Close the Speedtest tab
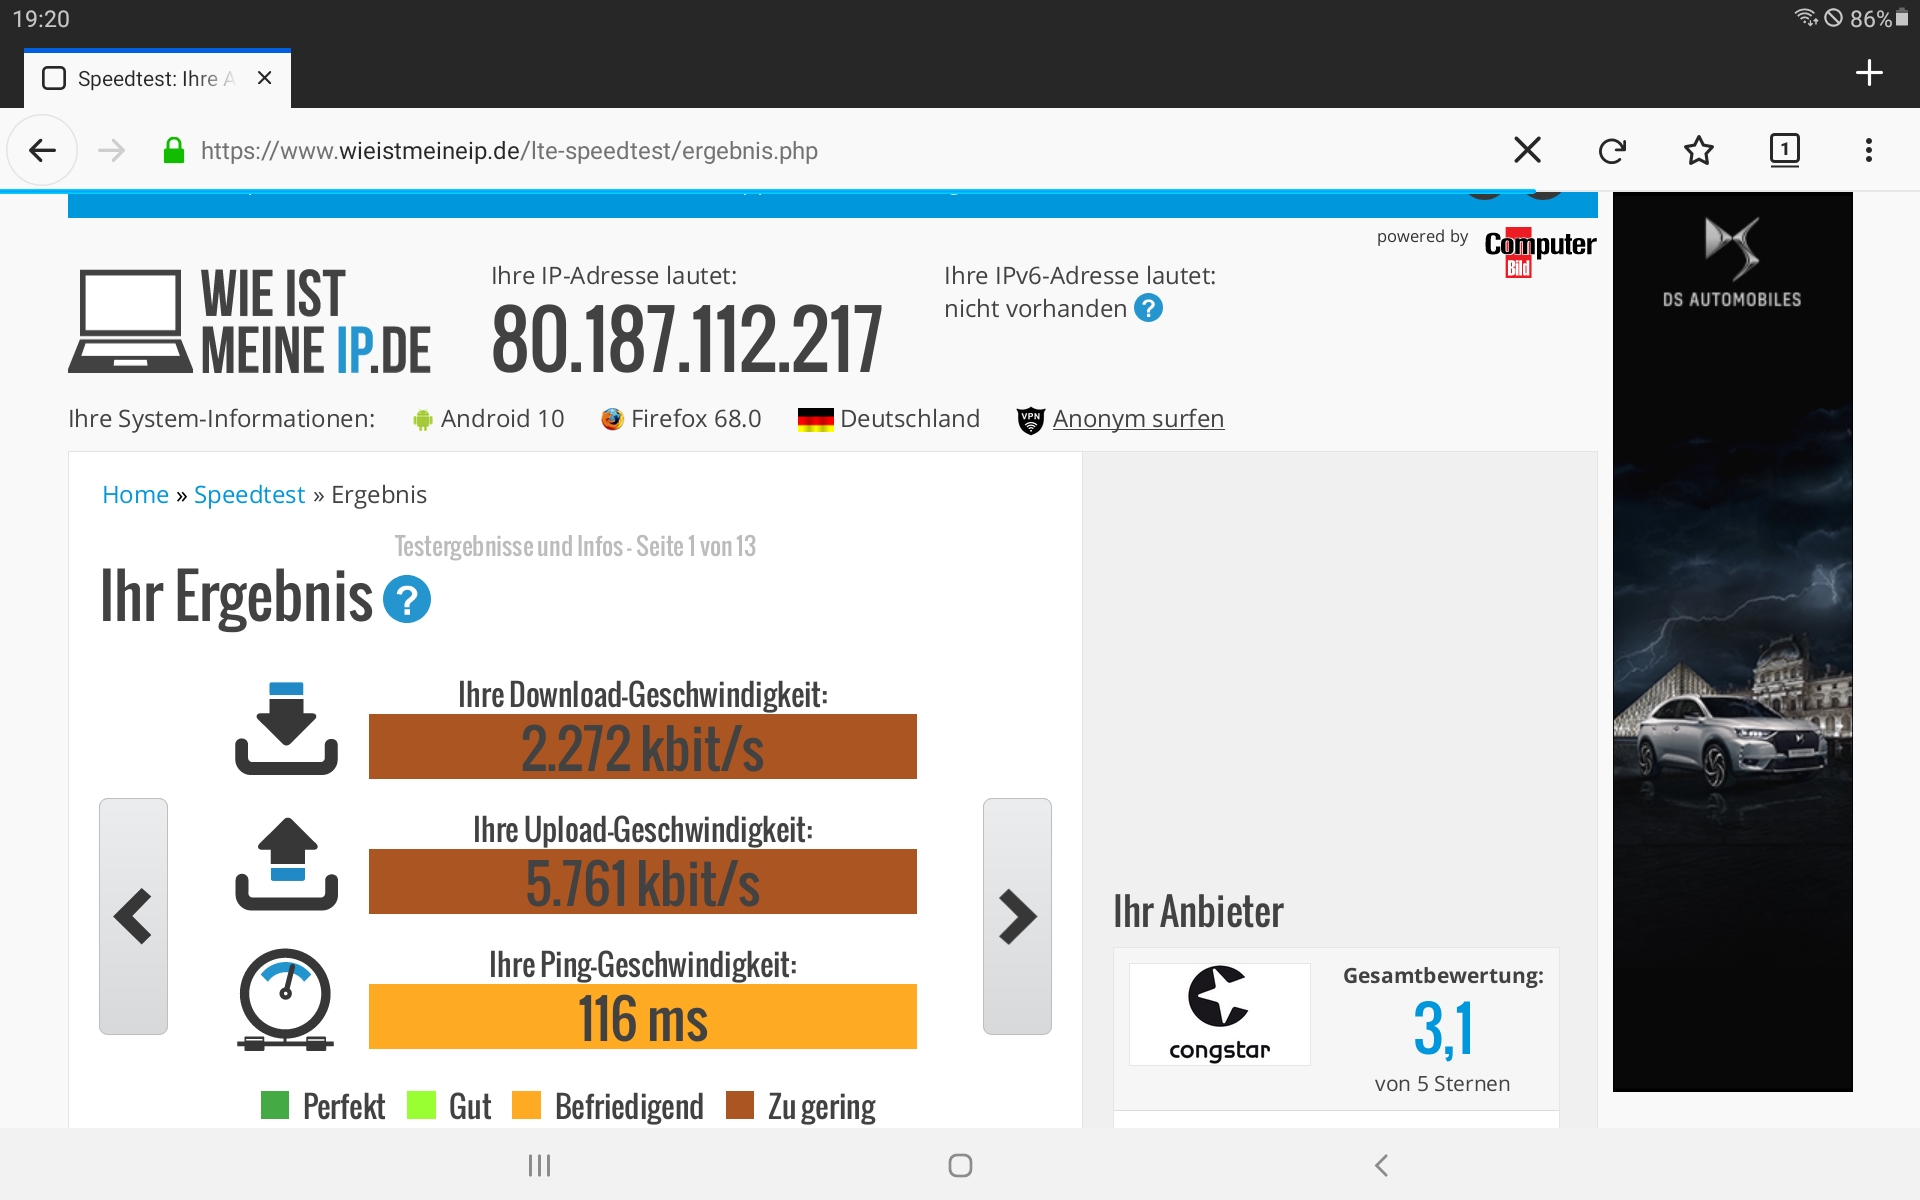1920x1200 pixels. tap(264, 78)
